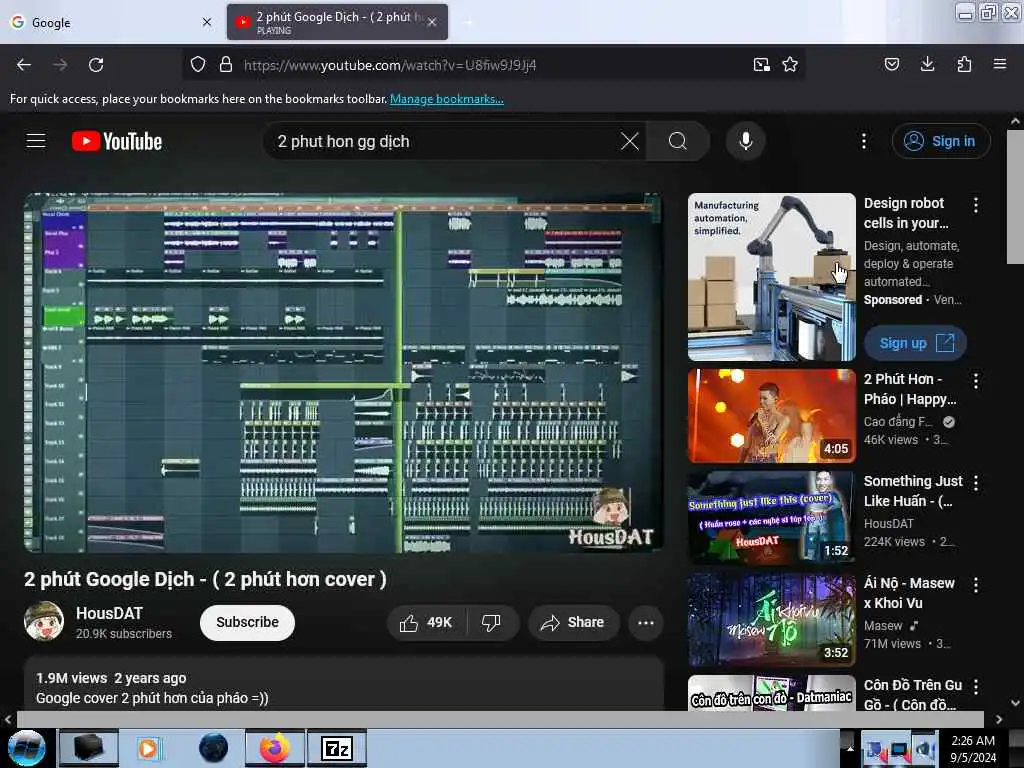Open options for Something Just Like Huấn

pos(976,483)
